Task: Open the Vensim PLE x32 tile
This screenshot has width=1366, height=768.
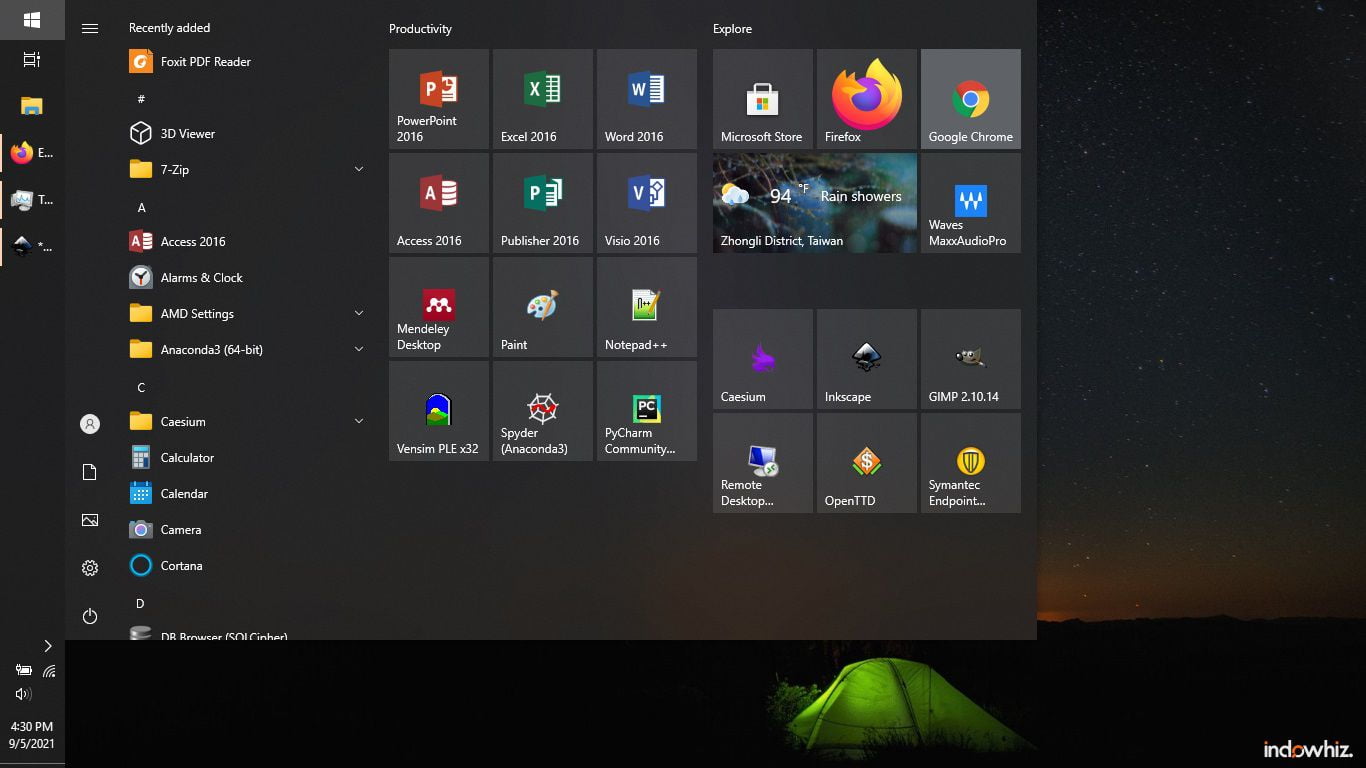Action: click(x=439, y=411)
